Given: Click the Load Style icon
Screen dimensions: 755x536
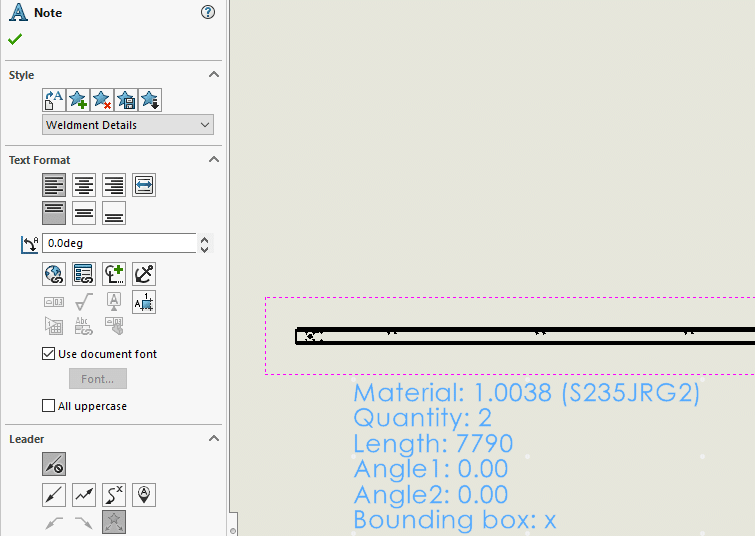Looking at the screenshot, I should click(150, 99).
